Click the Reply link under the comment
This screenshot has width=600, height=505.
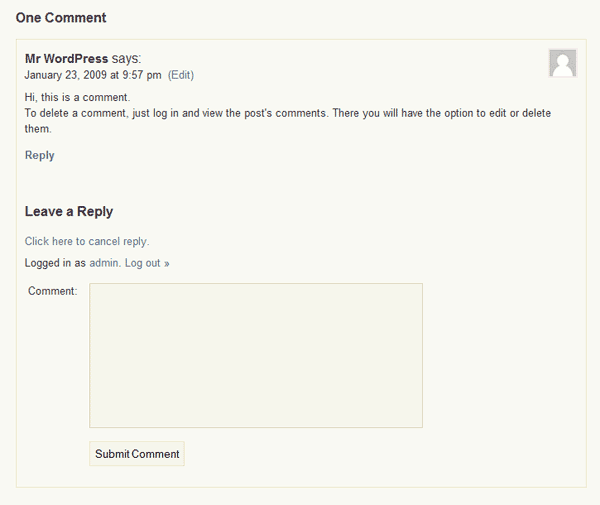pos(39,155)
